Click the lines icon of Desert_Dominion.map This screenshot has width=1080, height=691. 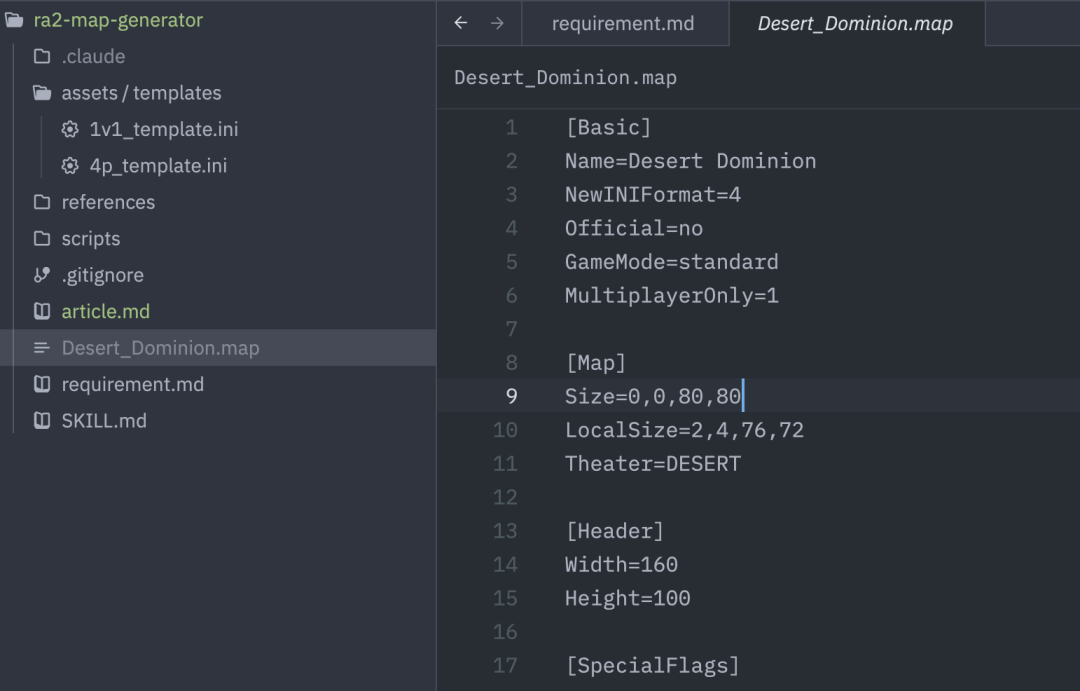click(42, 348)
